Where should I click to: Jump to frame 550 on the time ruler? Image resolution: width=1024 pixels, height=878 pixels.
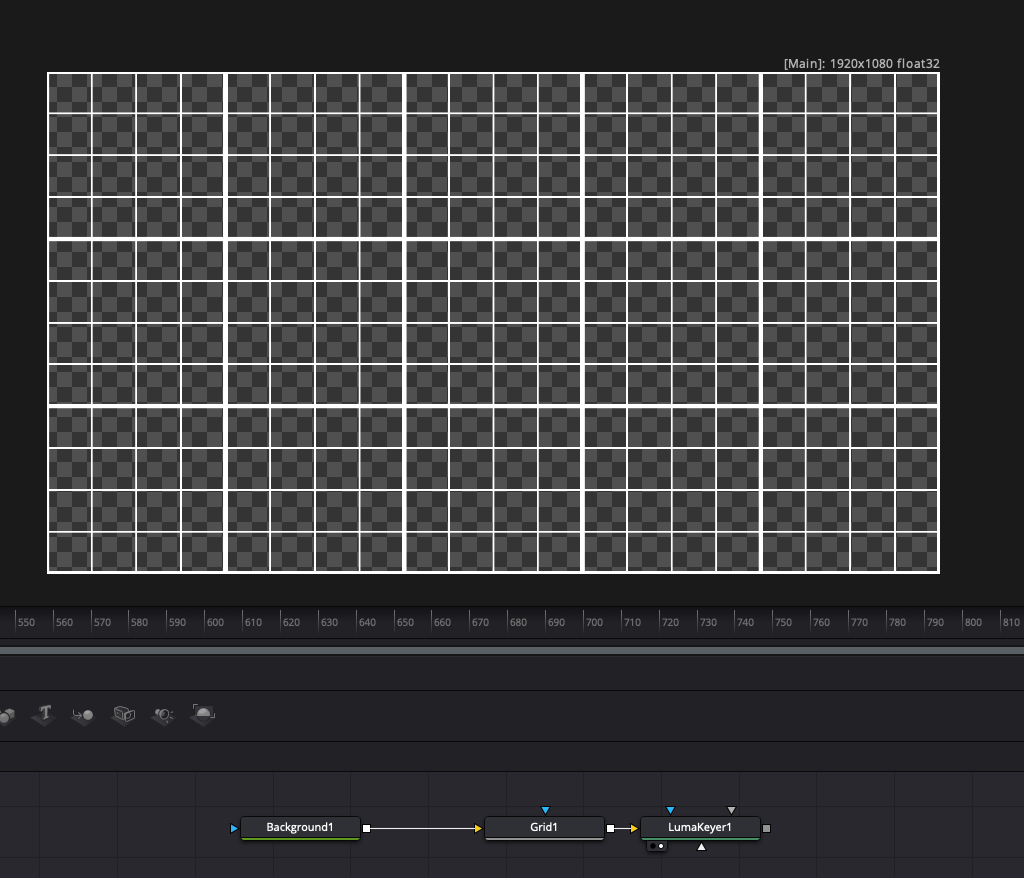pyautogui.click(x=26, y=622)
